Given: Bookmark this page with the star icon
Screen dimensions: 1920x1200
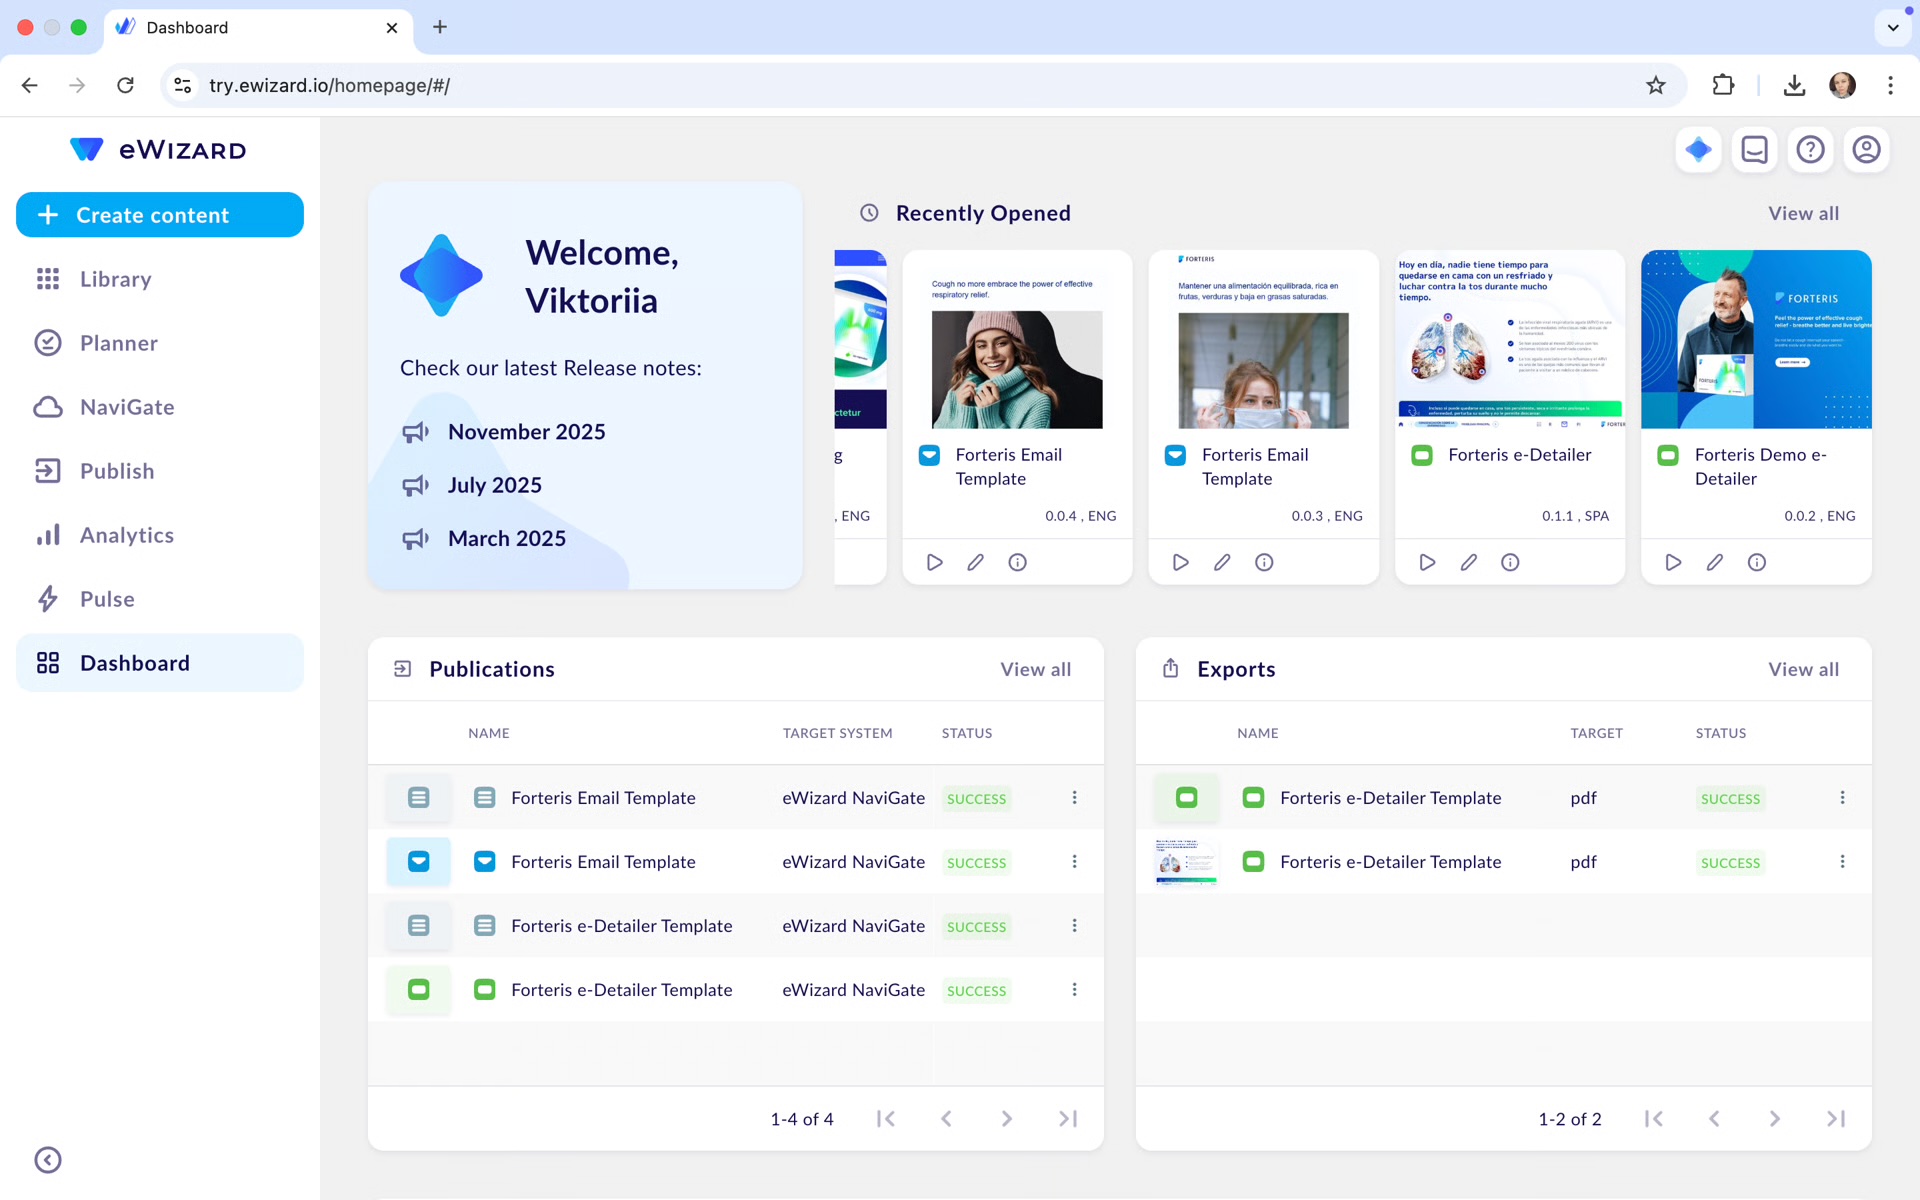Looking at the screenshot, I should click(1656, 85).
